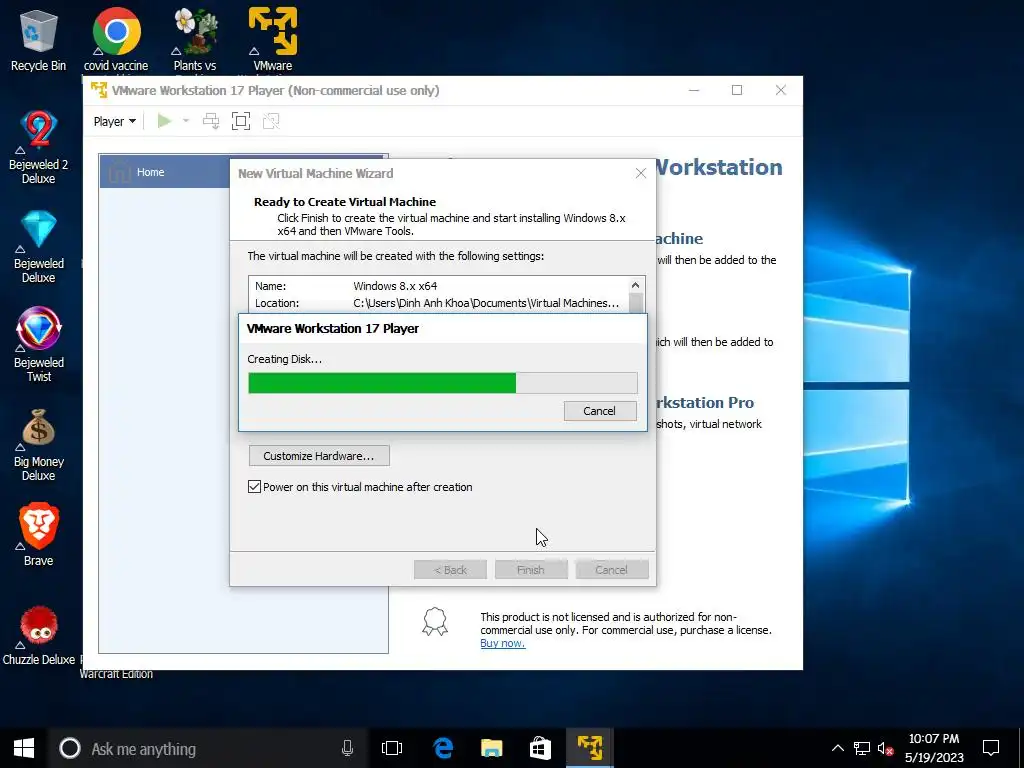Viewport: 1024px width, 768px height.
Task: Click the license ribbon badge icon
Action: pos(435,622)
